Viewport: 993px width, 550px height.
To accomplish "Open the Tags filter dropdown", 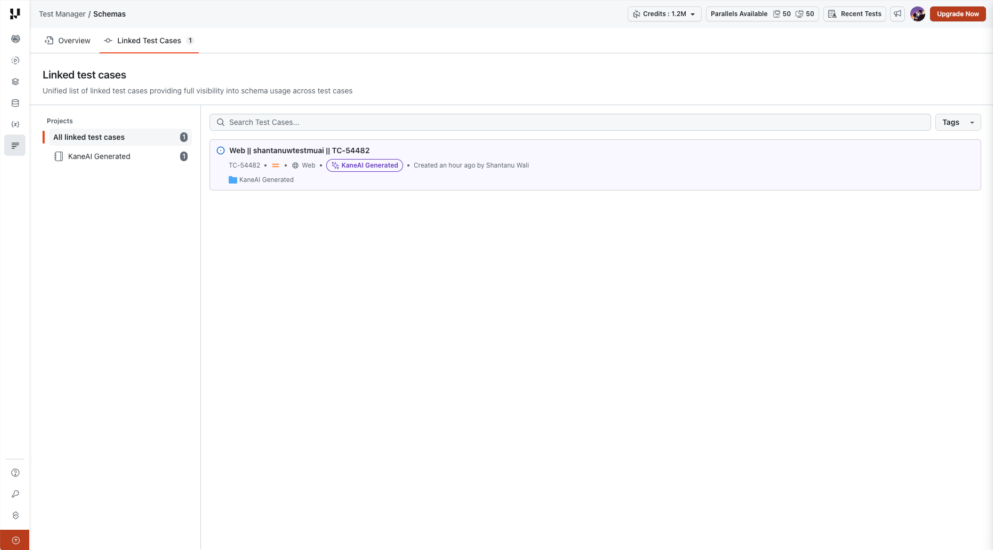I will point(958,122).
